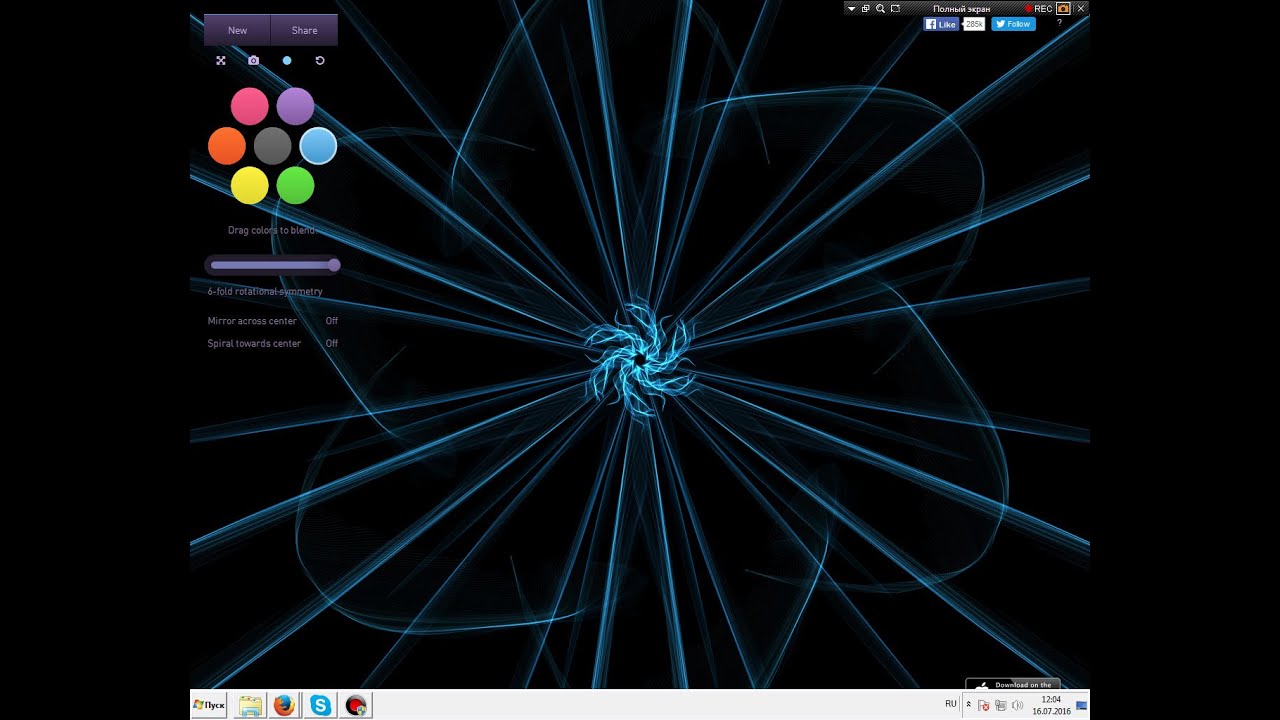The image size is (1280, 720).
Task: Click the Show desktop tray button
Action: coord(1082,705)
